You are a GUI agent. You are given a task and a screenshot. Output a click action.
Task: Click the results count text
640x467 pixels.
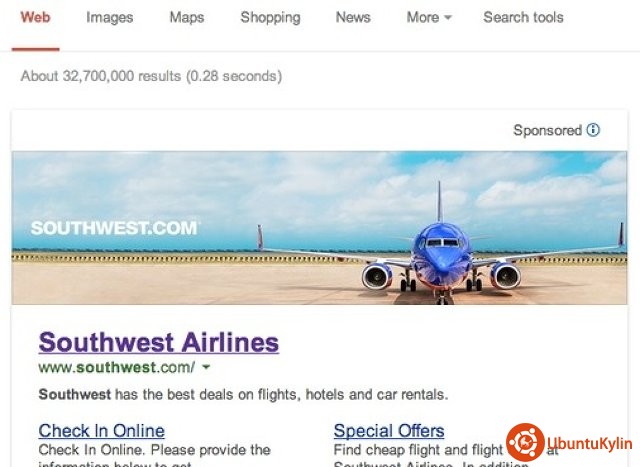pos(151,76)
